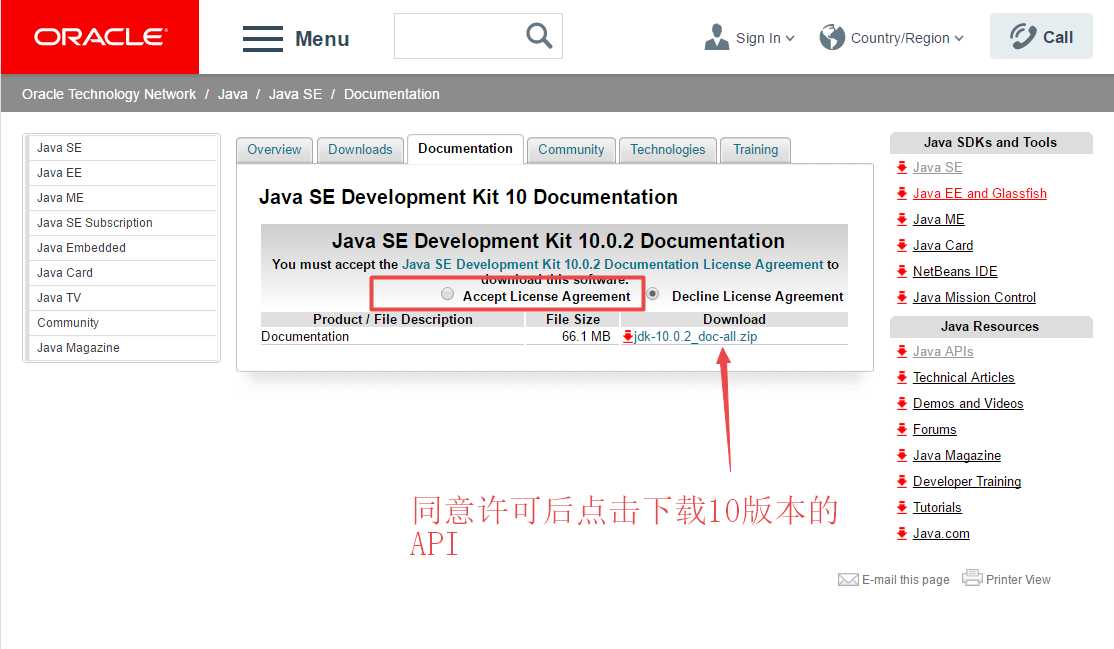Open Community in left sidebar
Image resolution: width=1114 pixels, height=649 pixels.
[x=122, y=322]
